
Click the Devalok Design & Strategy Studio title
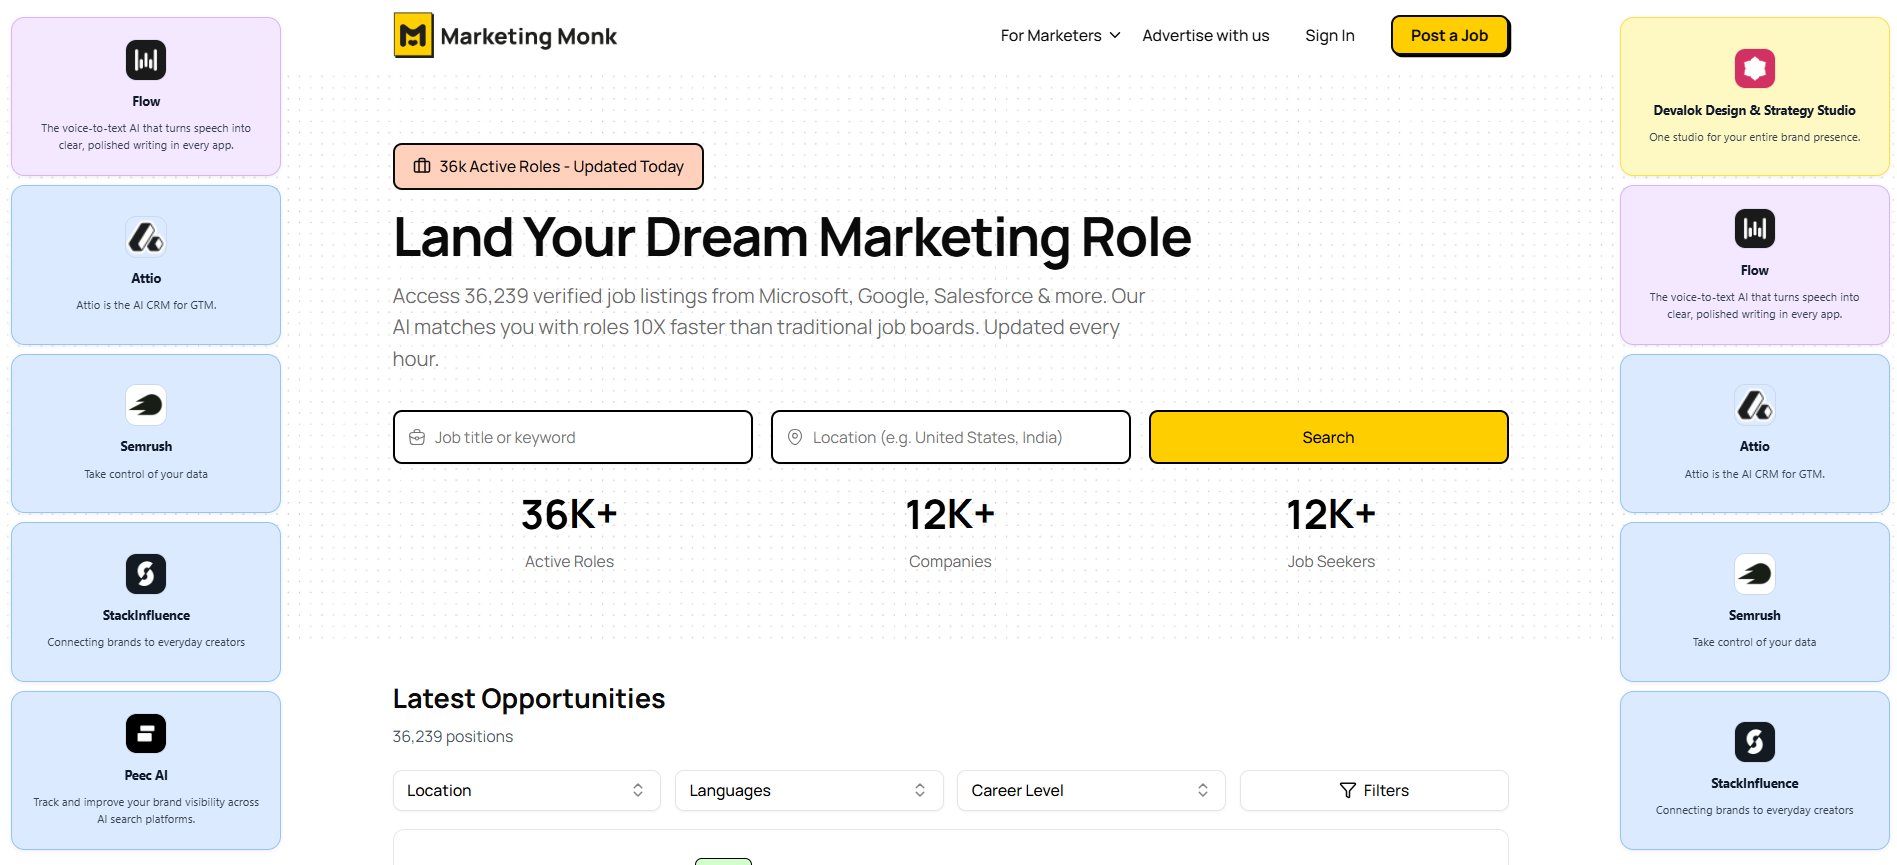click(x=1754, y=110)
